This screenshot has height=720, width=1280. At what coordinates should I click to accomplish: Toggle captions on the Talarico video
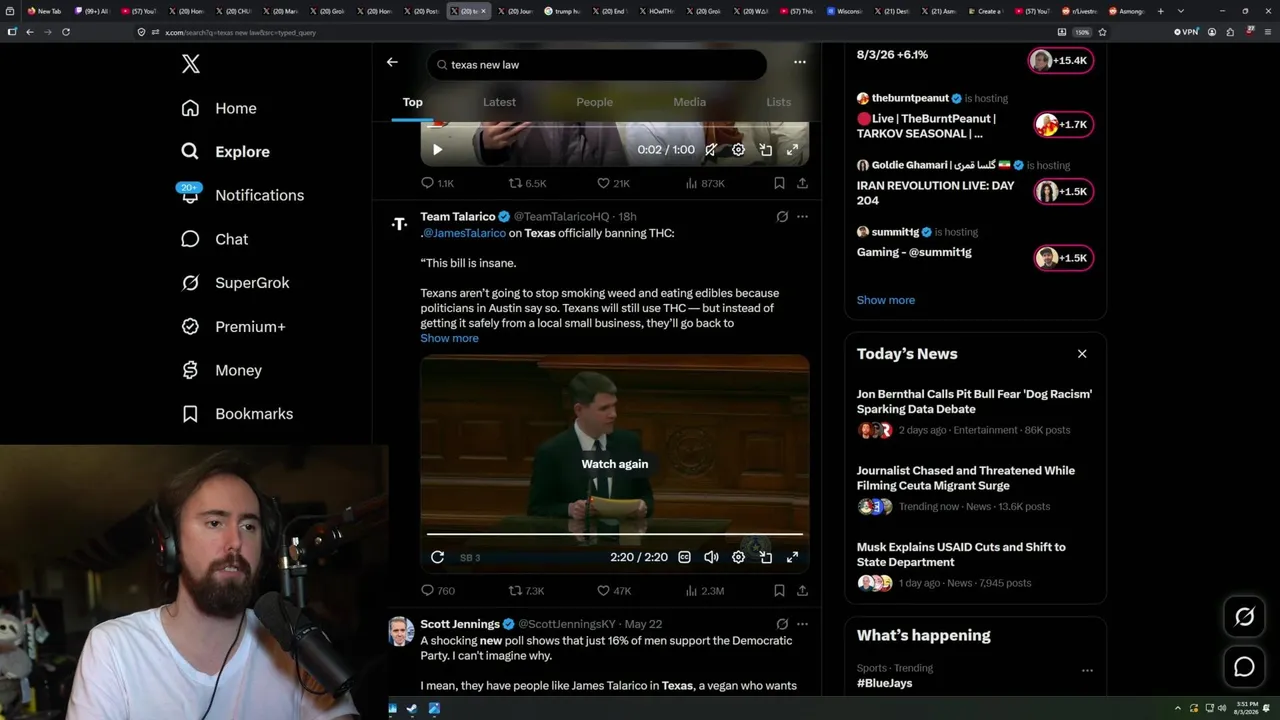pos(684,557)
